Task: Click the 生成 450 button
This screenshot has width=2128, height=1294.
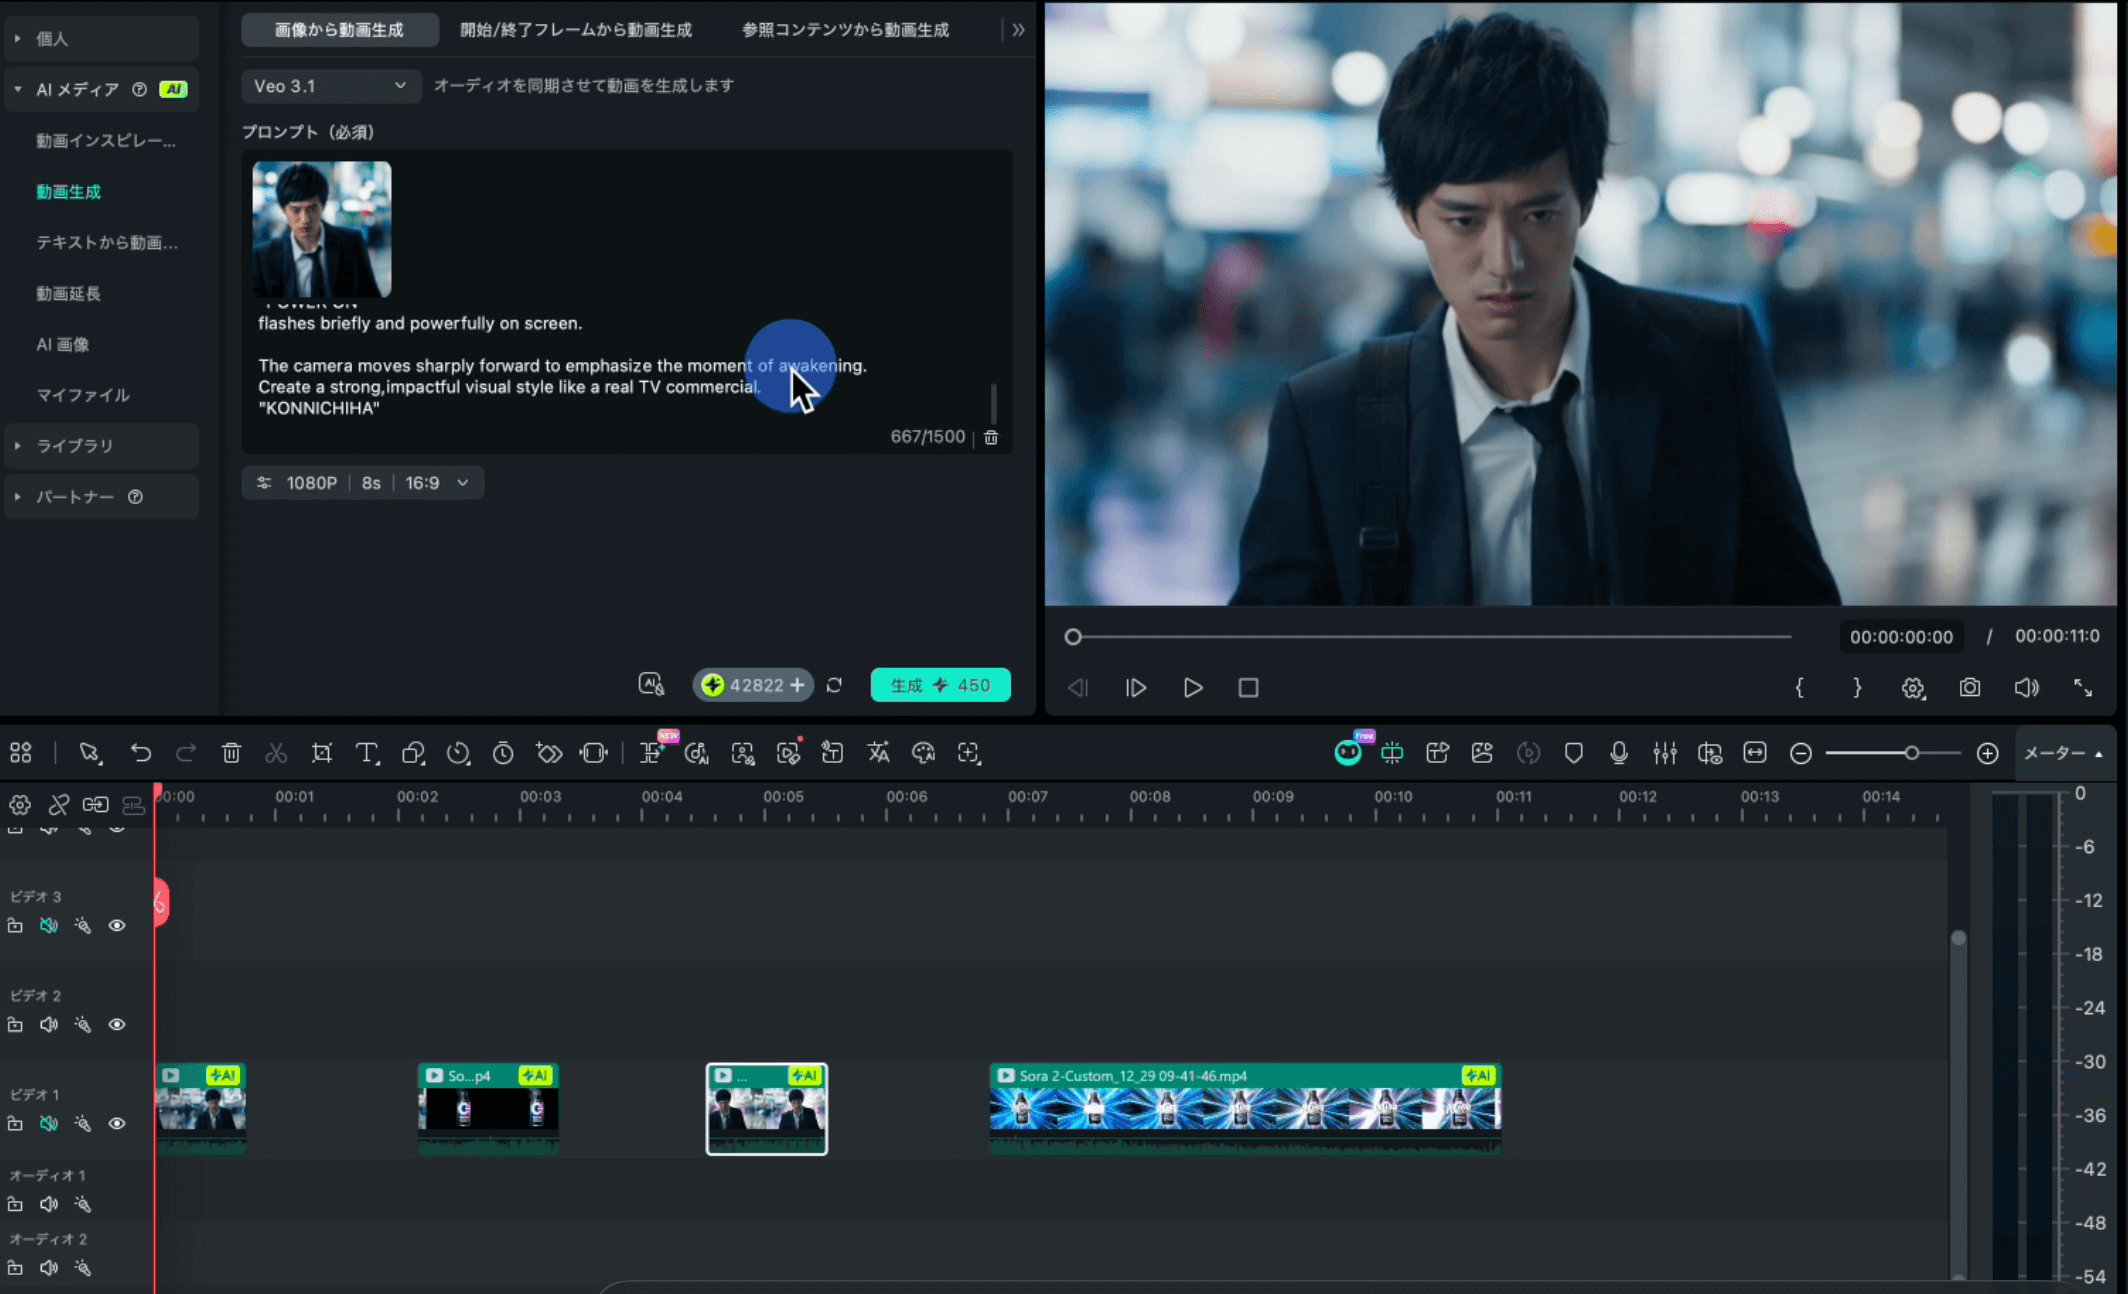Action: pyautogui.click(x=940, y=685)
